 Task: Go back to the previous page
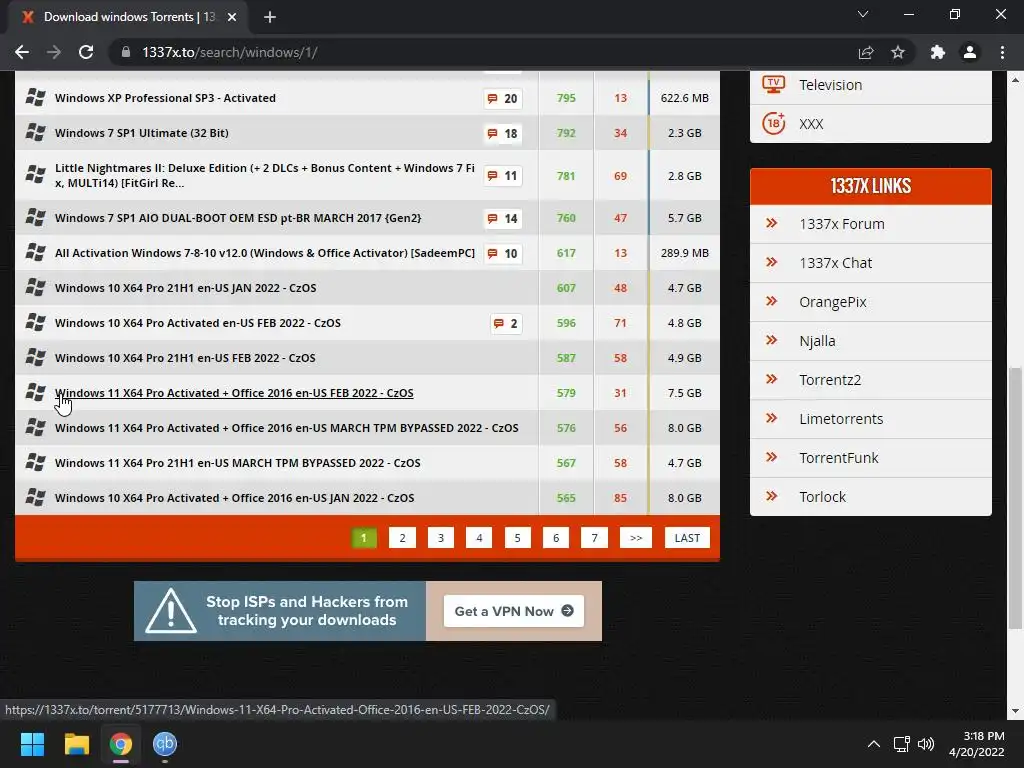[22, 52]
